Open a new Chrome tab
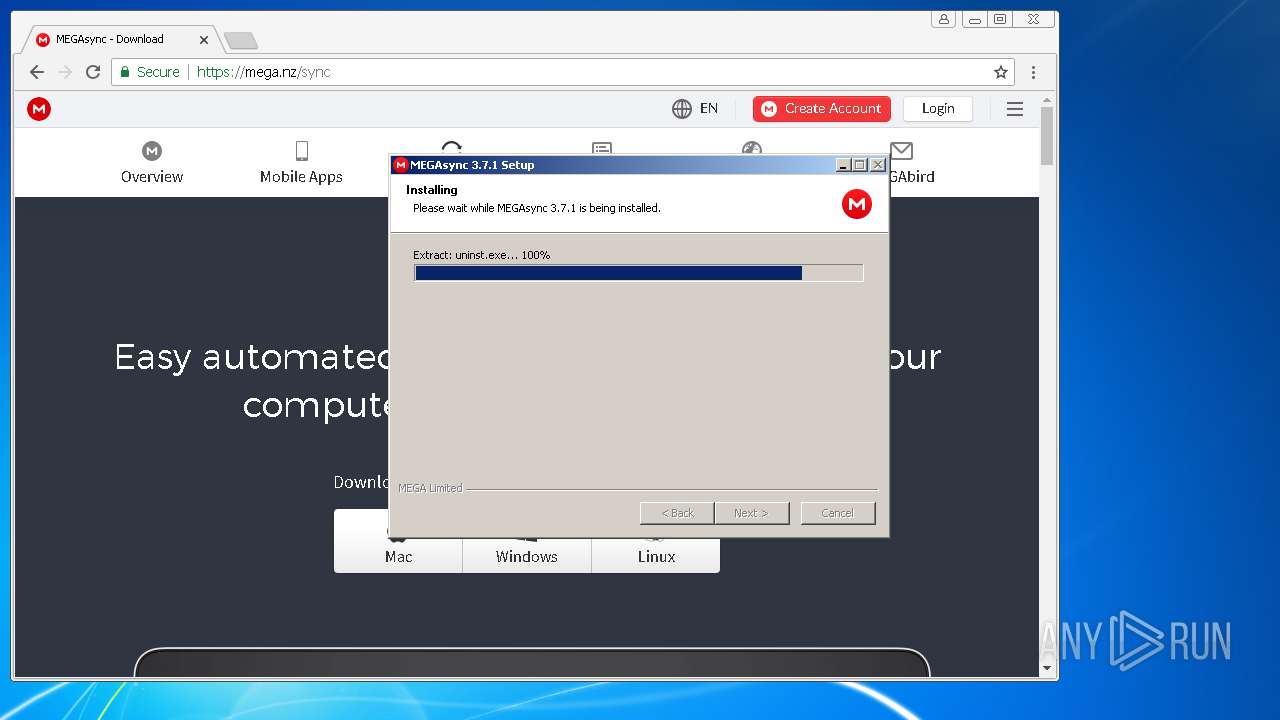 [240, 40]
